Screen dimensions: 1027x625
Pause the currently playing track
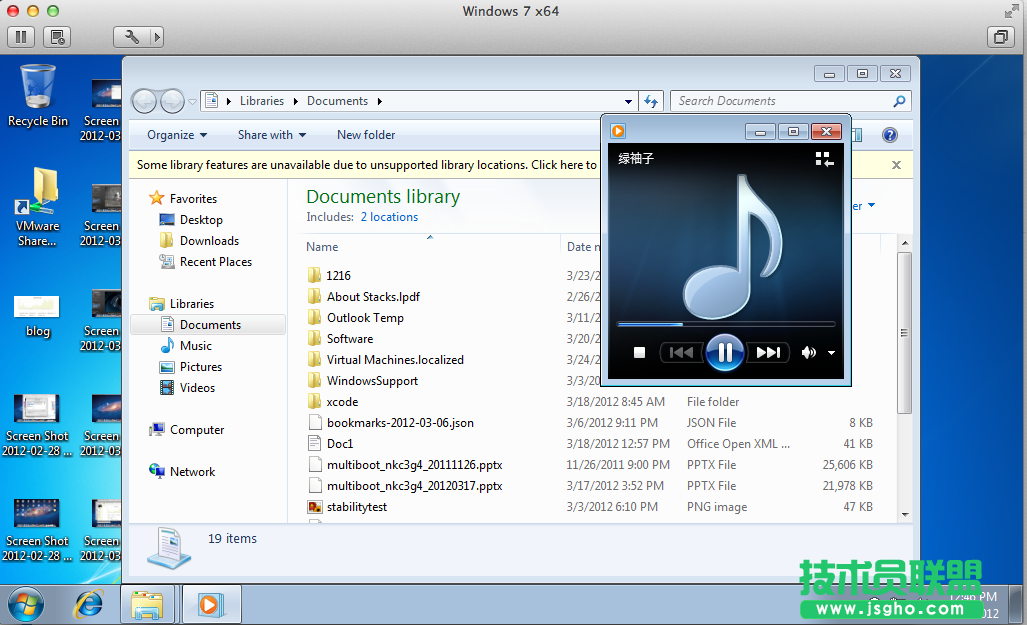point(725,352)
